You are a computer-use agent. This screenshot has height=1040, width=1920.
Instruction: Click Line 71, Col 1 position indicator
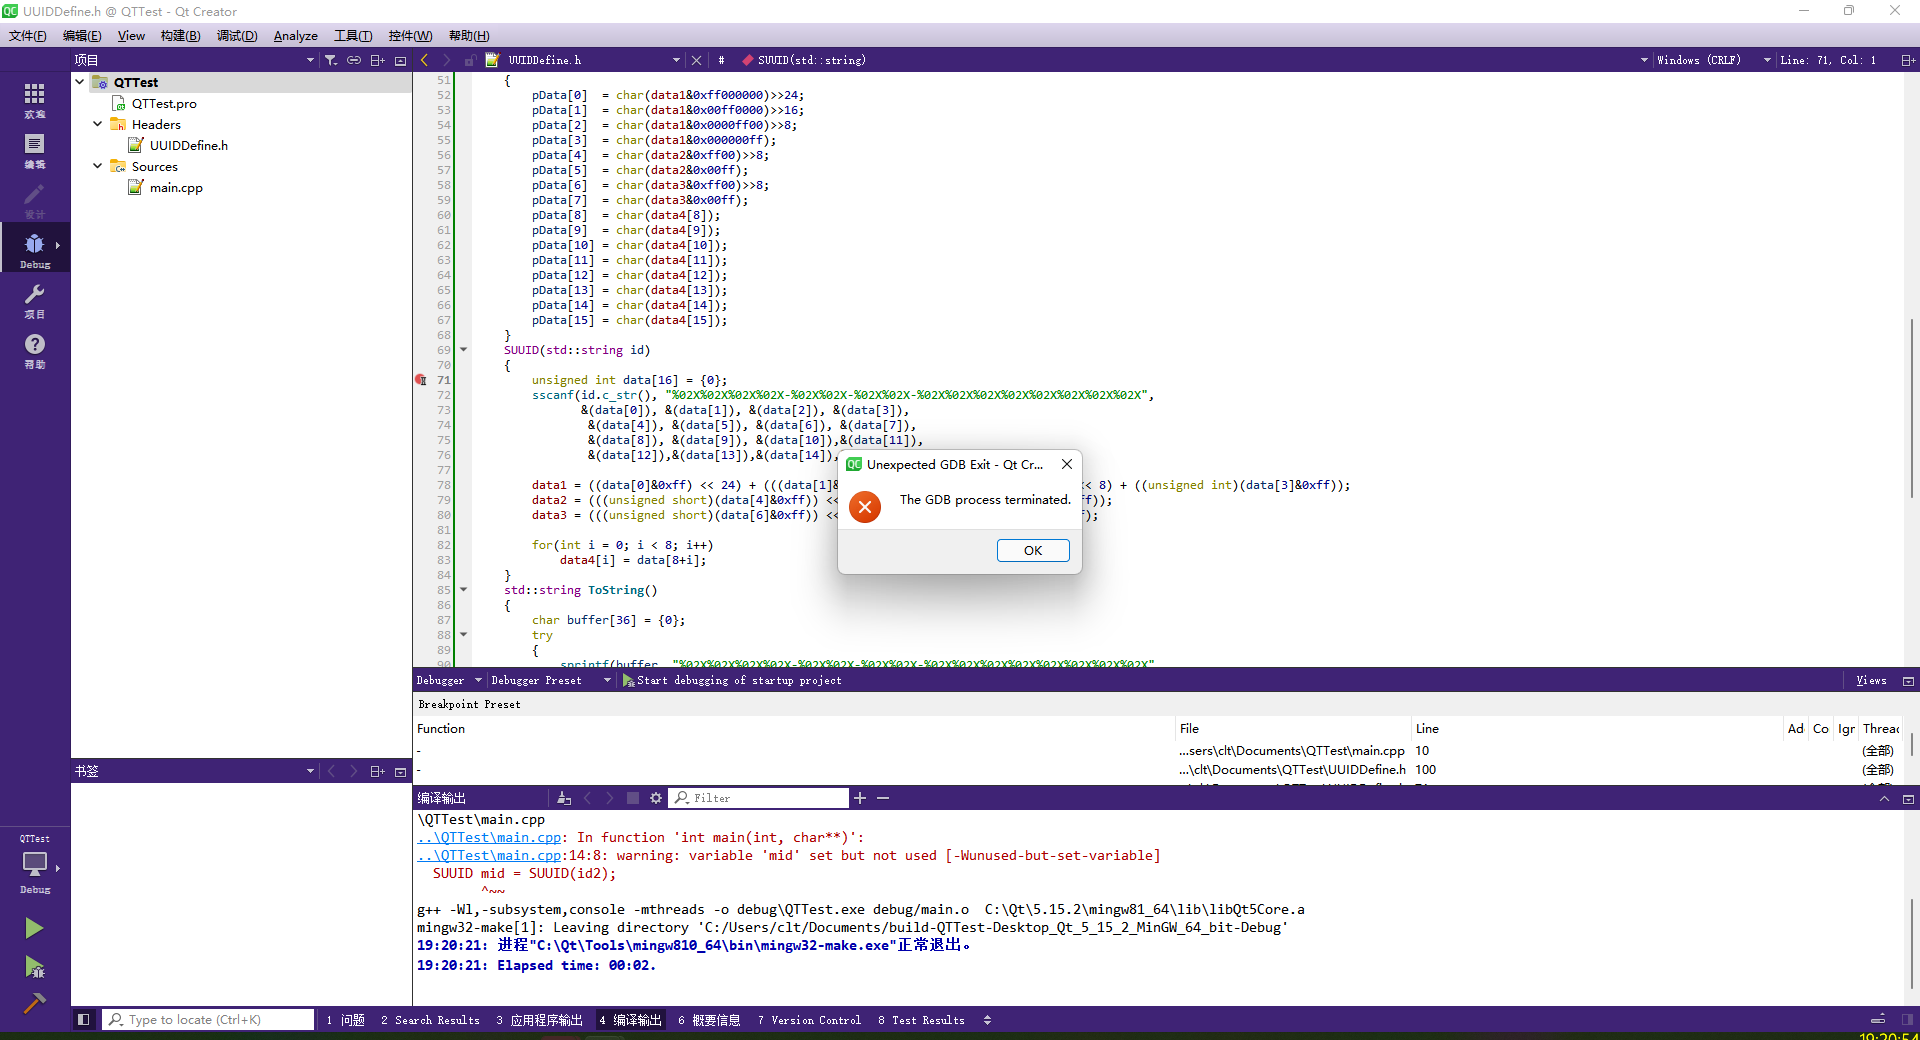pos(1829,60)
